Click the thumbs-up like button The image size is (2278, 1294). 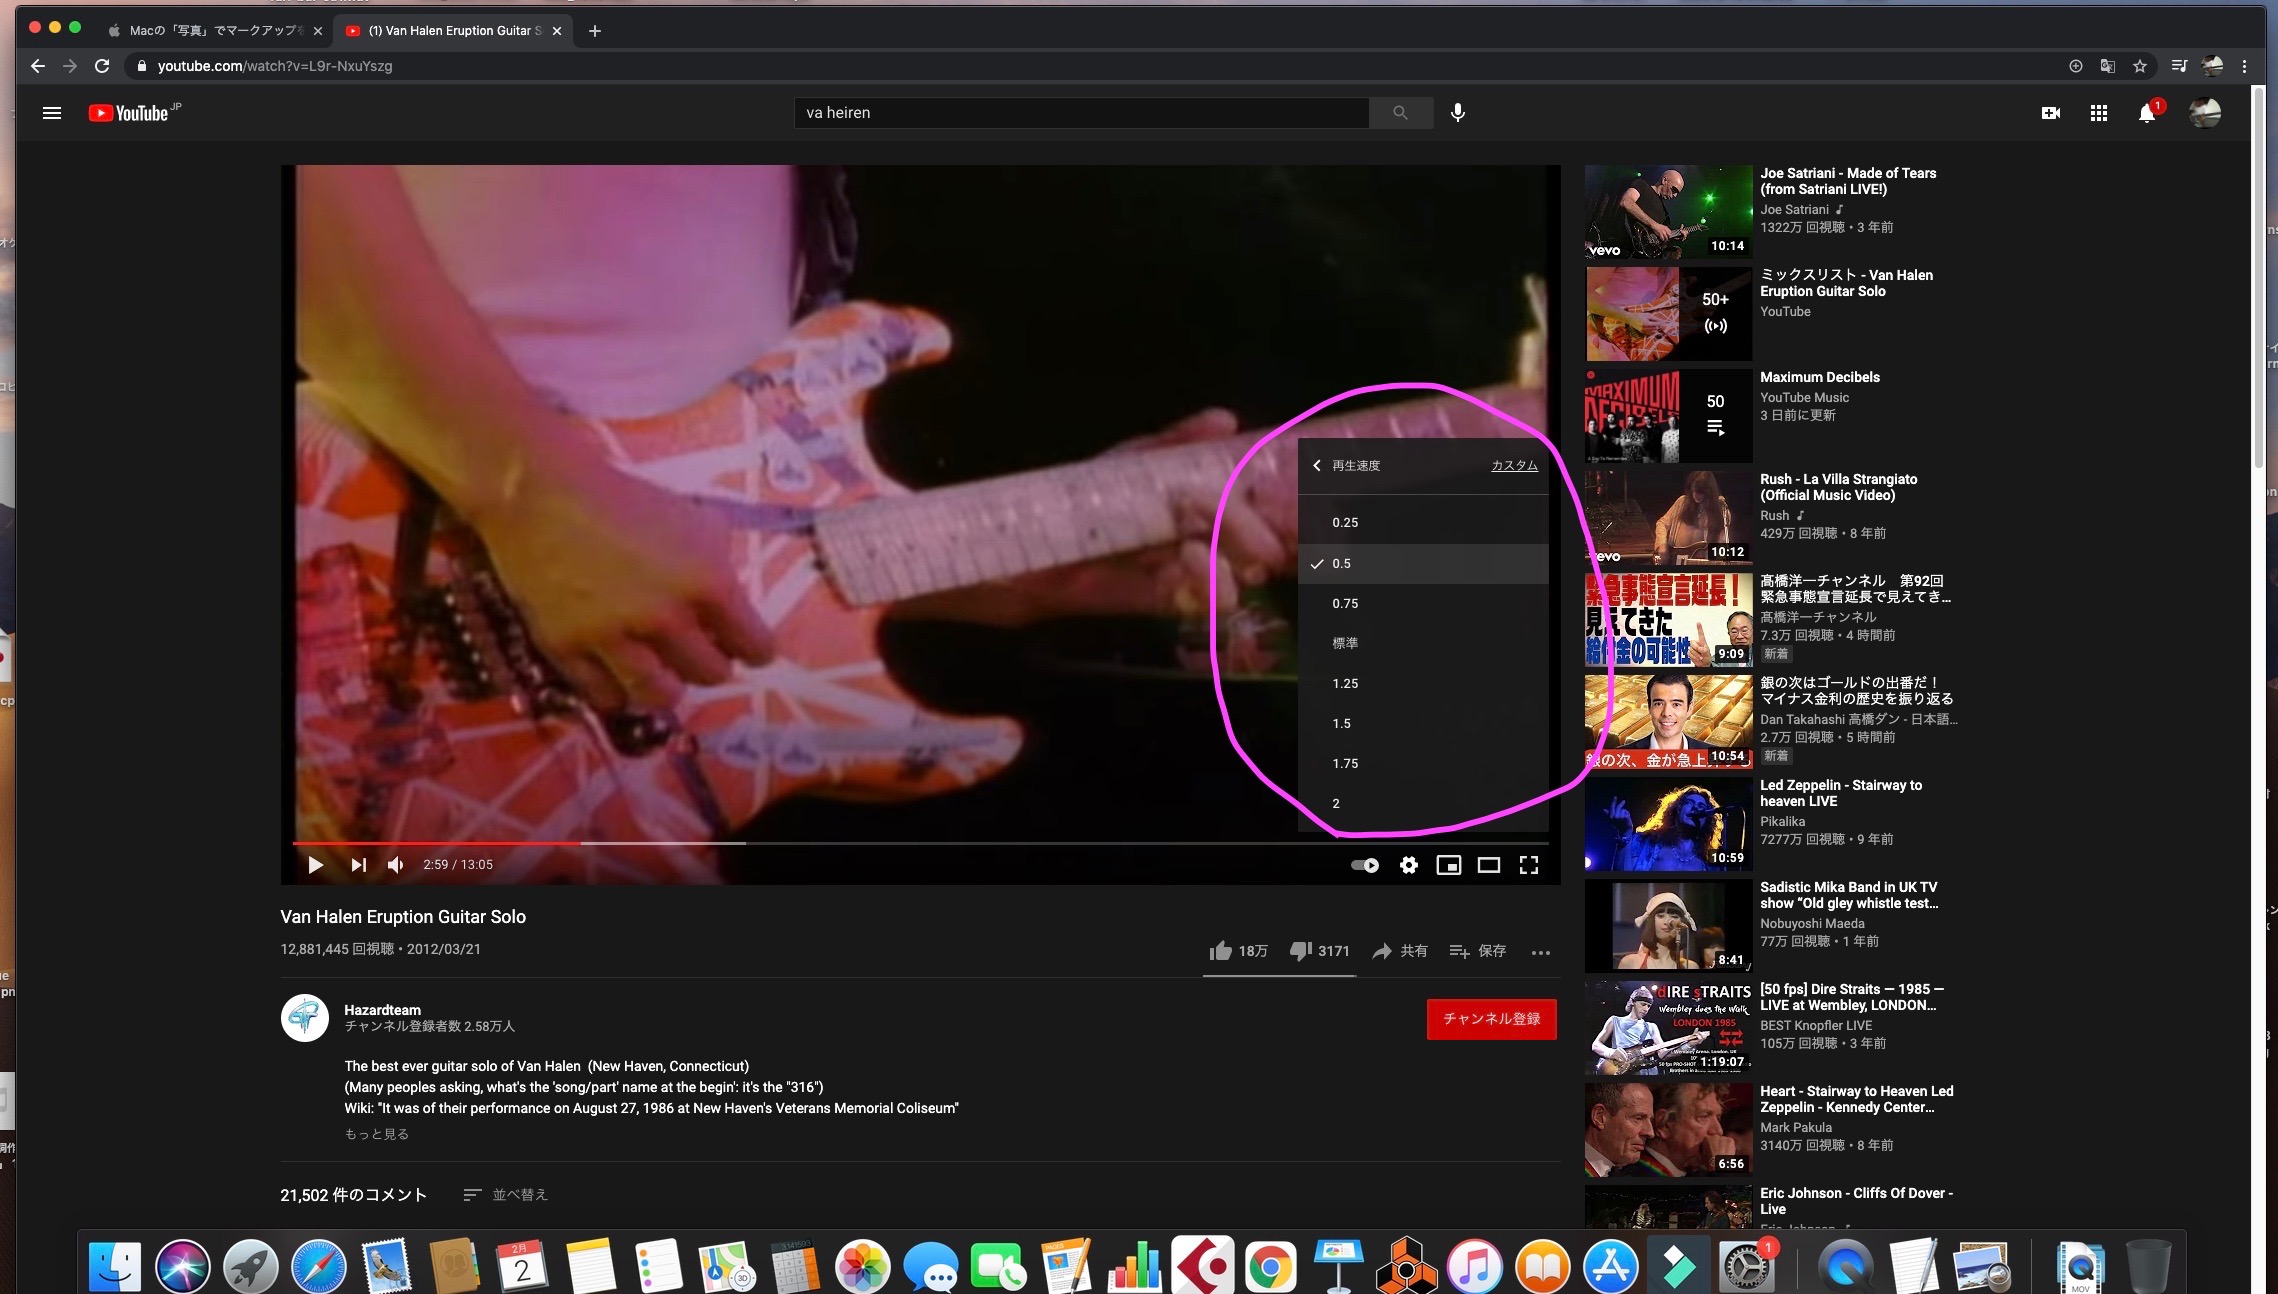click(1220, 951)
